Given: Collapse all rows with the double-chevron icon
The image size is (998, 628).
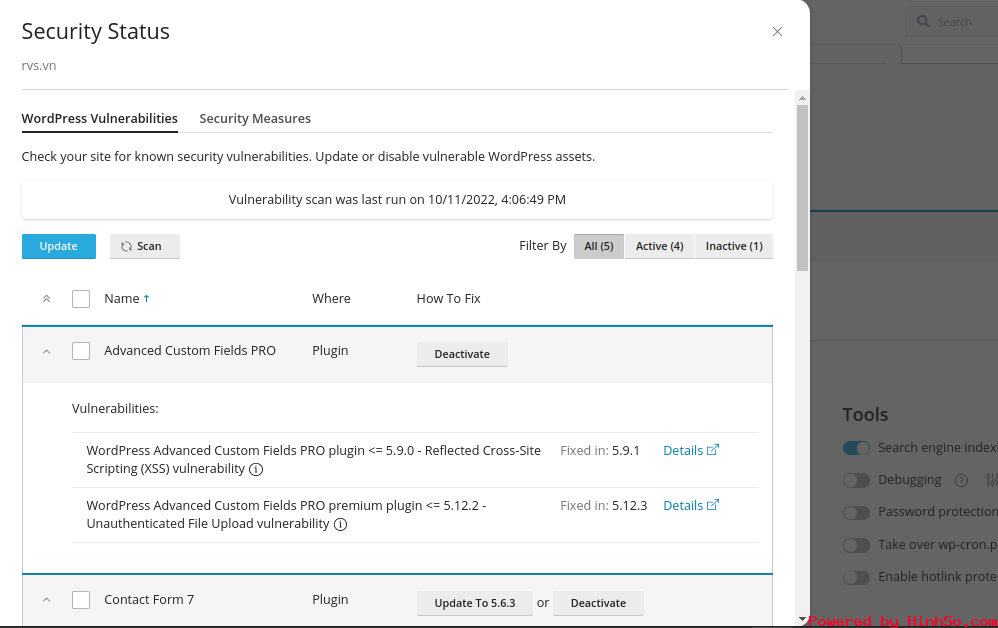Looking at the screenshot, I should point(46,298).
